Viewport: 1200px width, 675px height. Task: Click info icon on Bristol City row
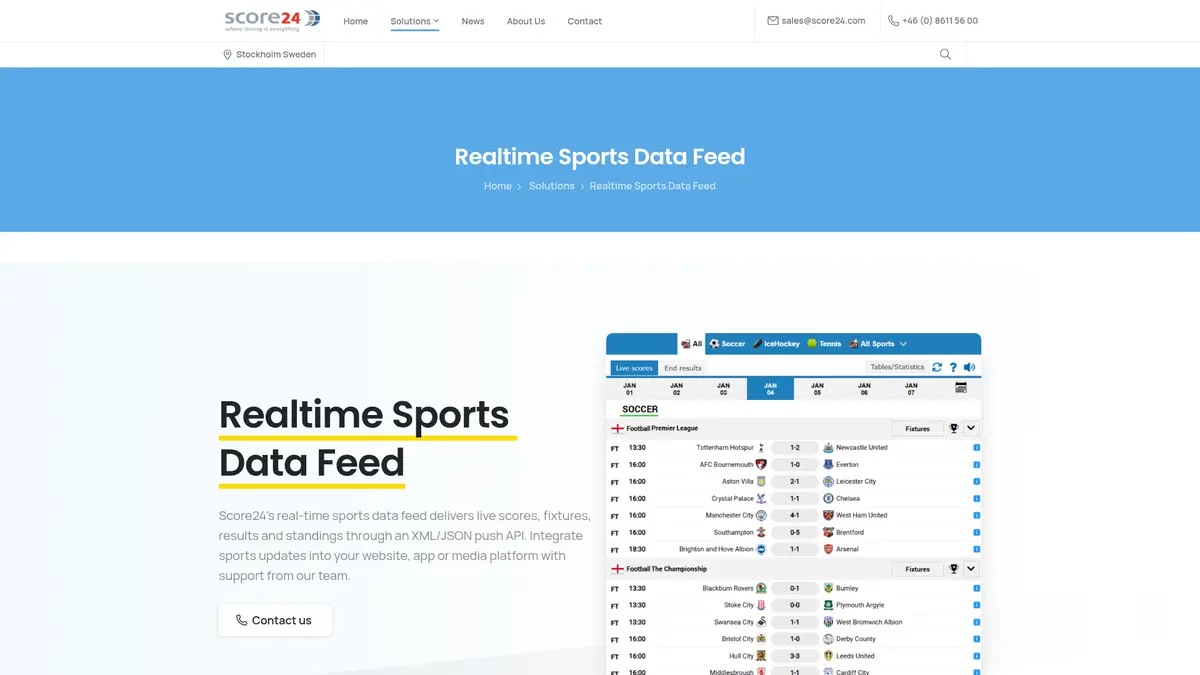pos(976,640)
